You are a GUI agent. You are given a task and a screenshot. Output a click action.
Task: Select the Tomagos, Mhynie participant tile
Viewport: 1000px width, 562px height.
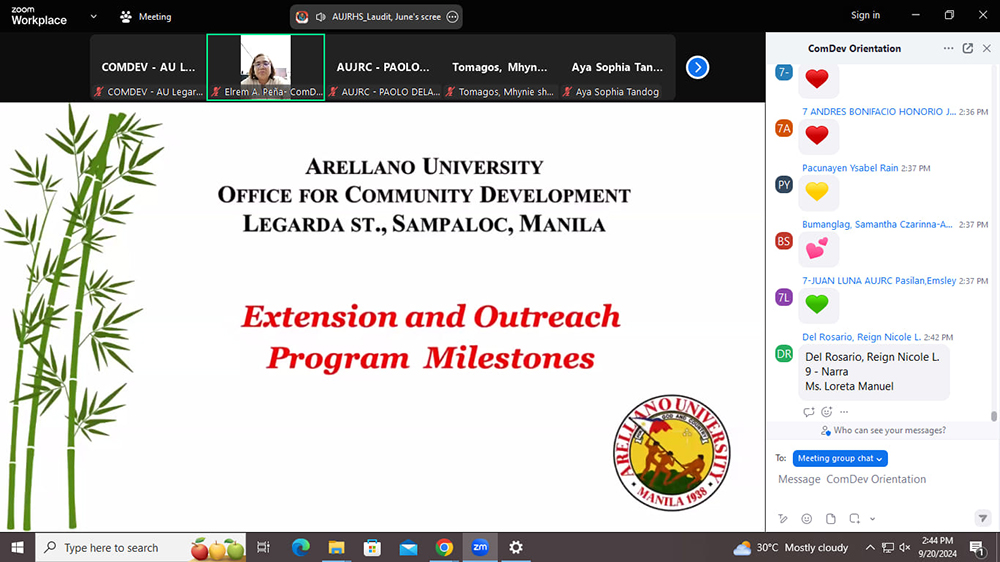pos(500,68)
